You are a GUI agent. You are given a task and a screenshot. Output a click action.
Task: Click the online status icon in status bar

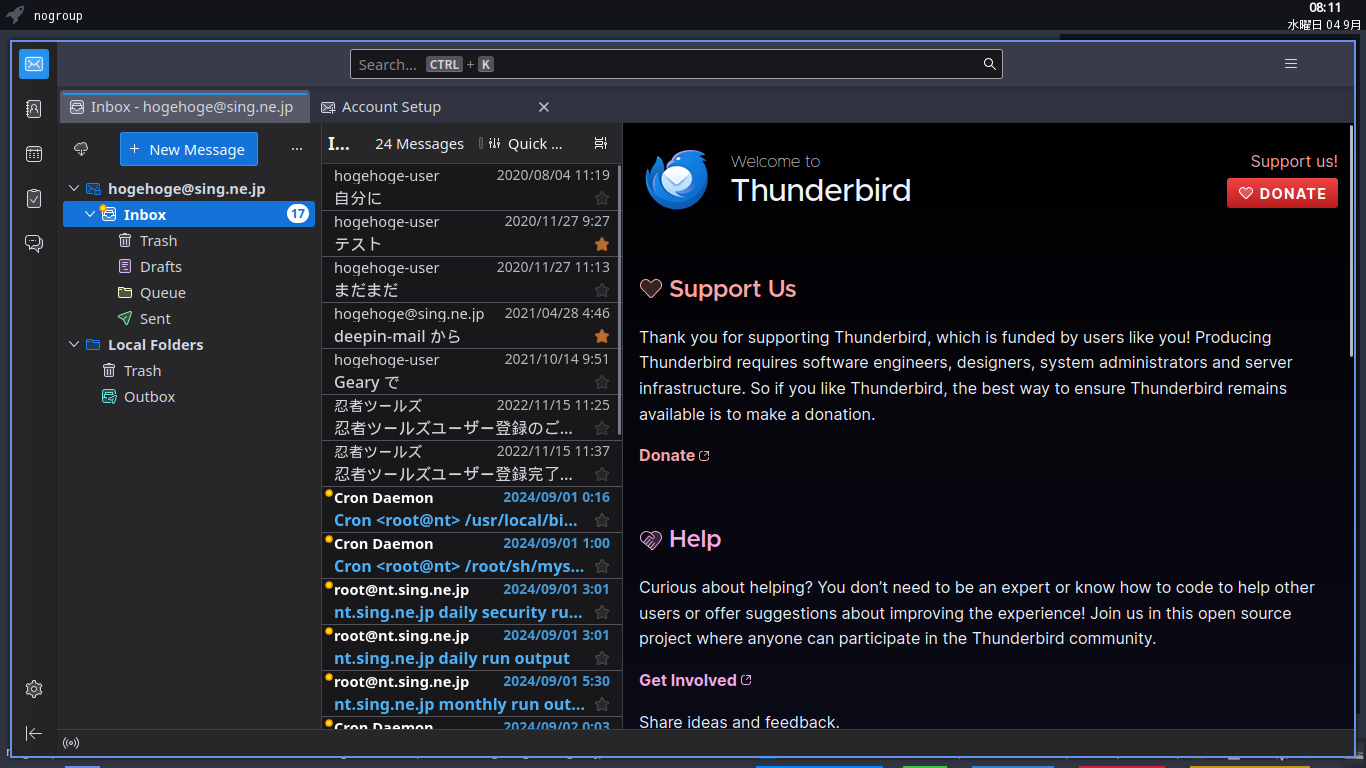71,743
